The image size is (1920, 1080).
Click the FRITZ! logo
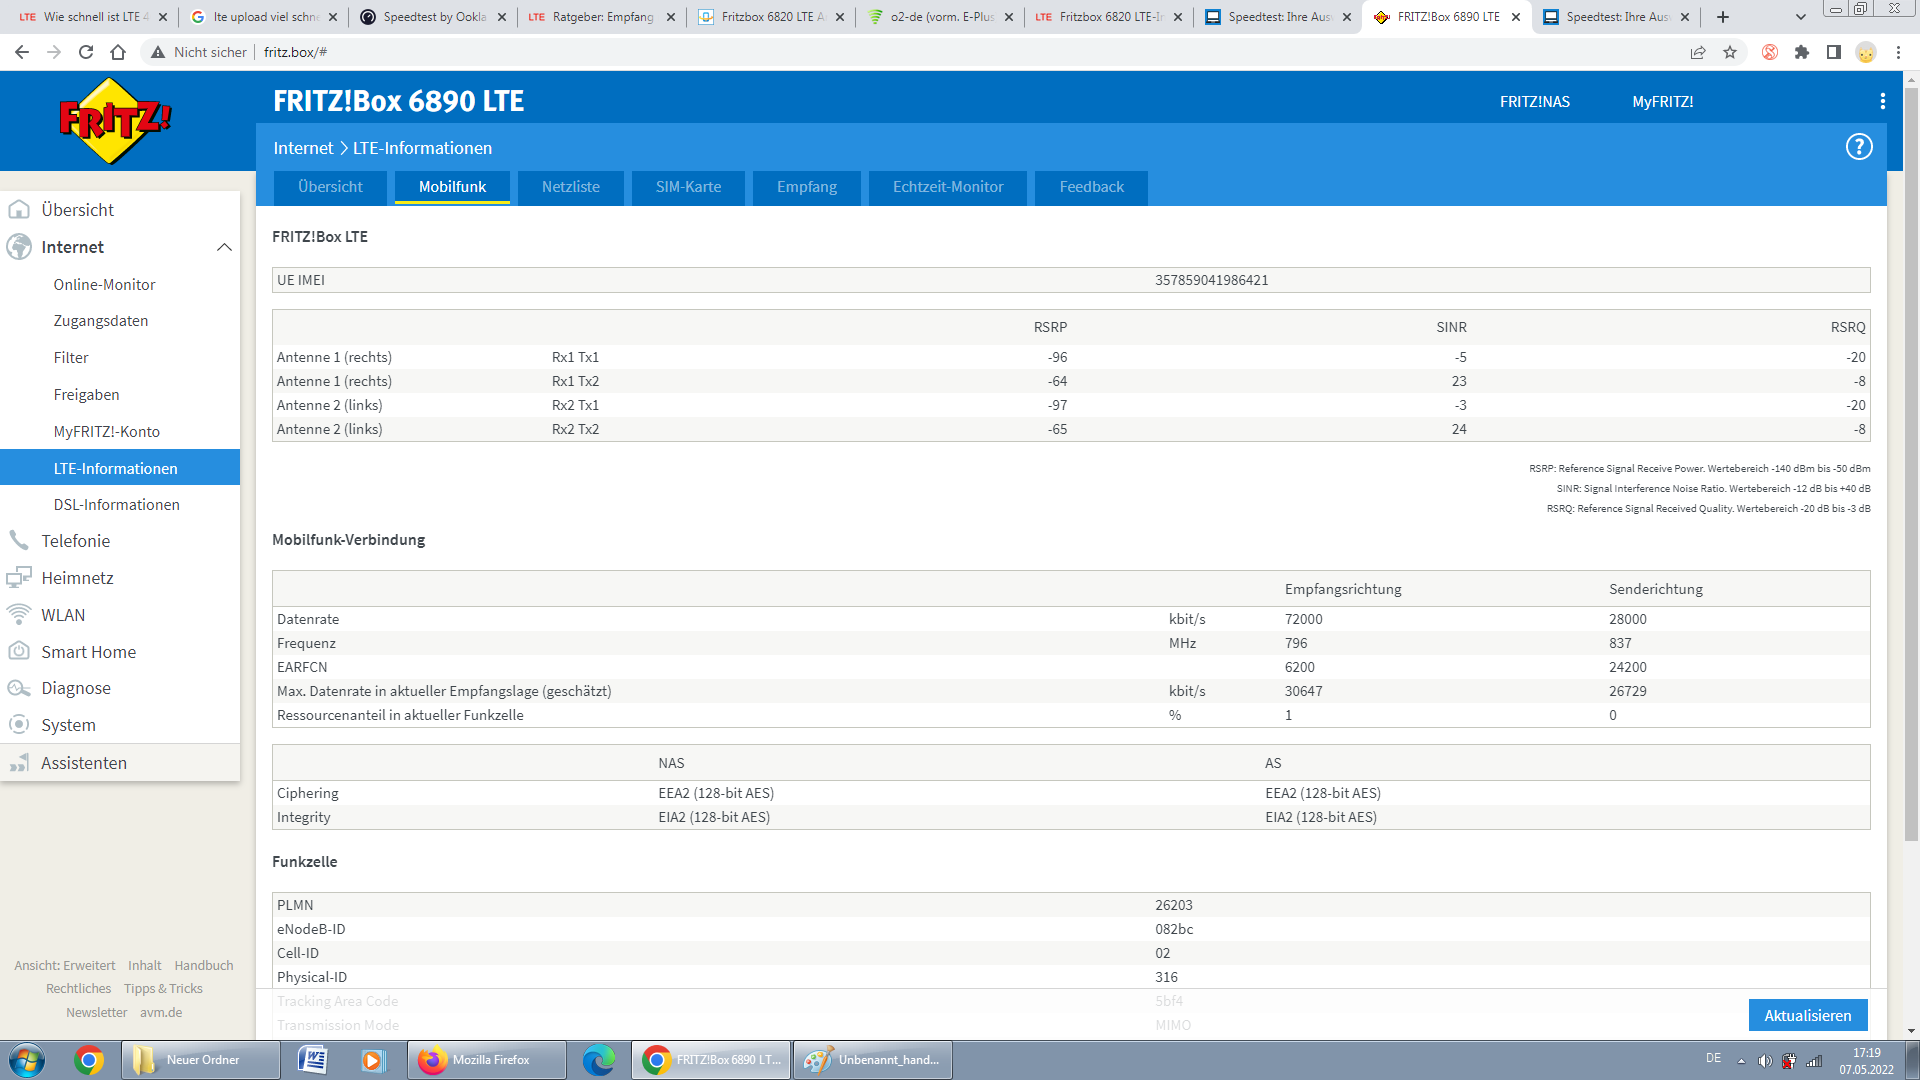click(115, 121)
